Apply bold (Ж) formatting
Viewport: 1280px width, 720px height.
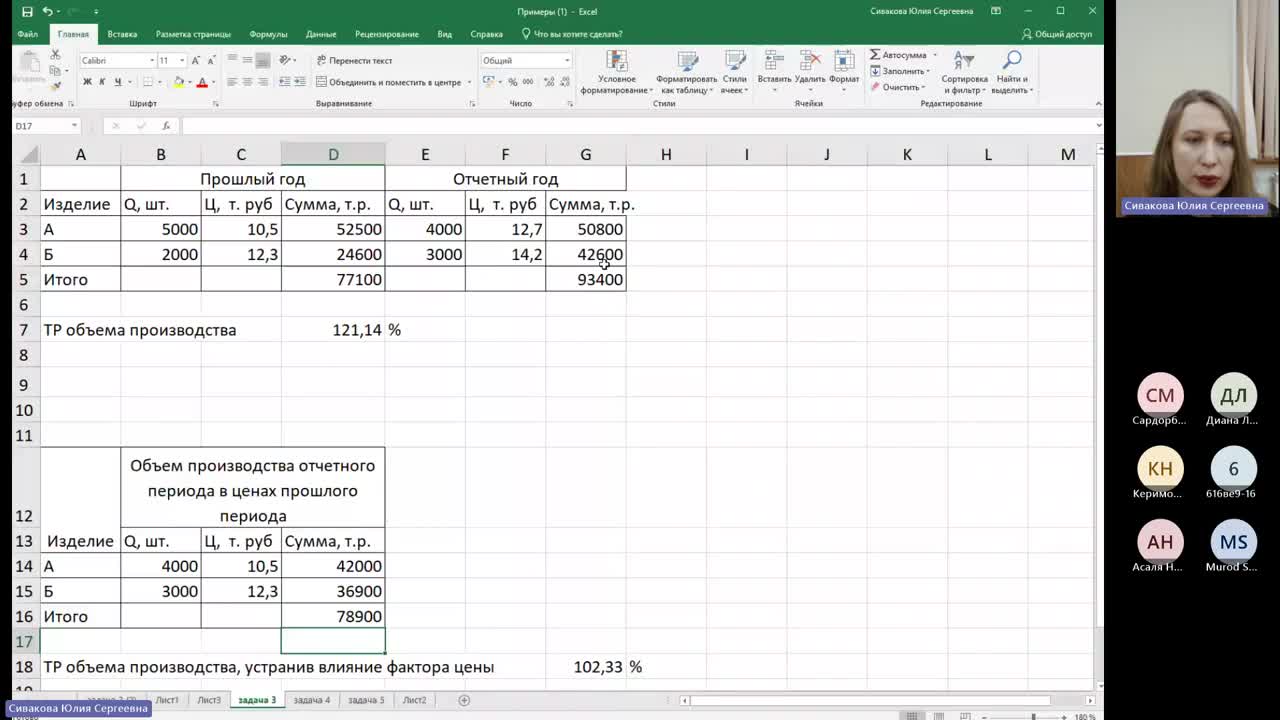tap(87, 82)
